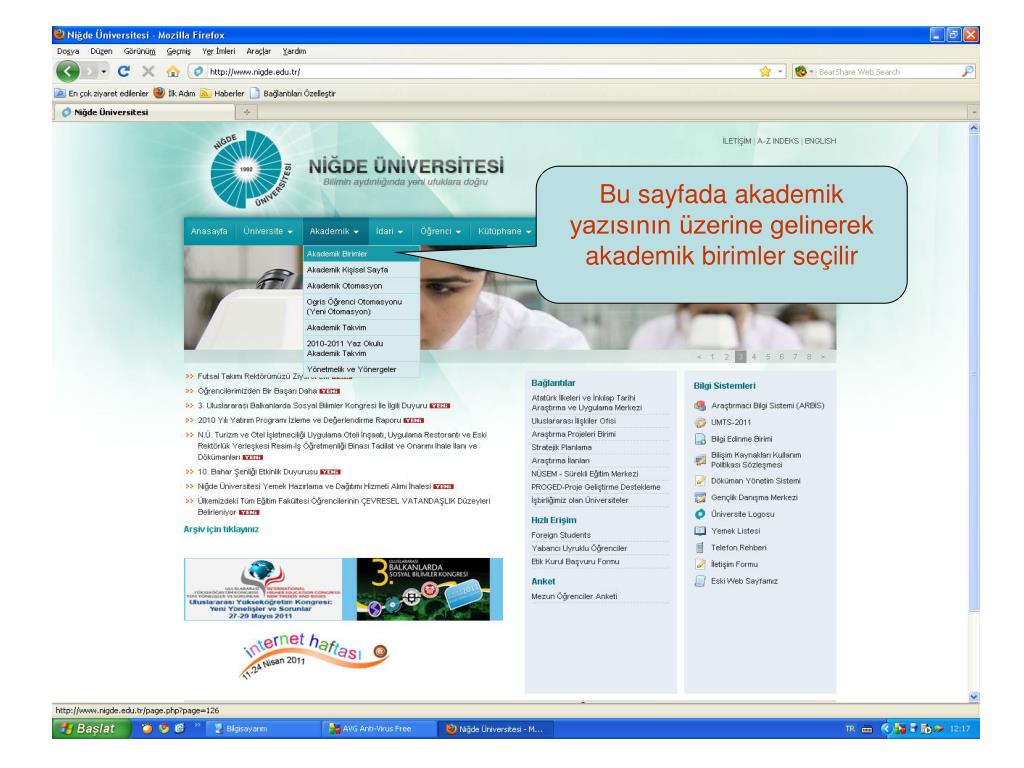
Task: Click the Niğde Üniversitesi circular logo
Action: click(x=251, y=169)
